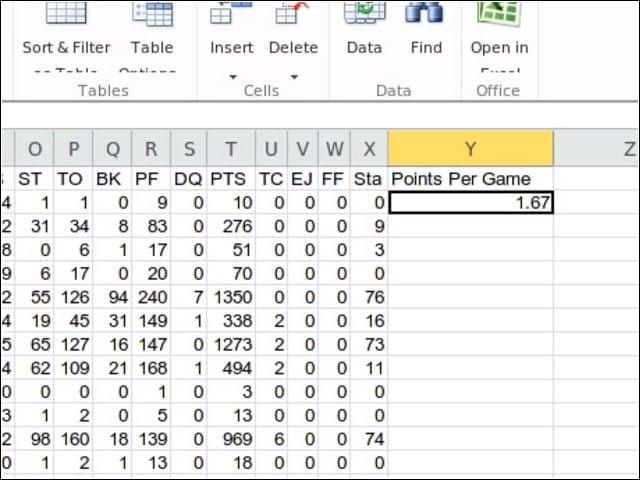The image size is (640, 480).
Task: Select the BK cell with 94
Action: [x=112, y=297]
